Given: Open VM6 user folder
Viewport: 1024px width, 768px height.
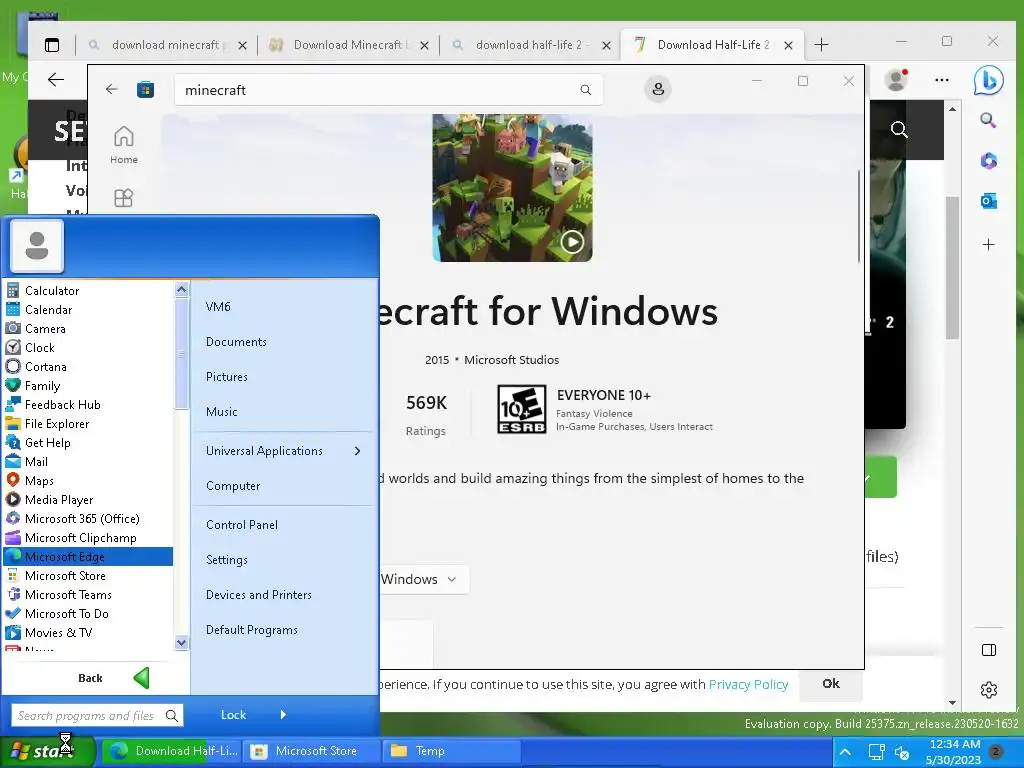Looking at the screenshot, I should (x=218, y=306).
